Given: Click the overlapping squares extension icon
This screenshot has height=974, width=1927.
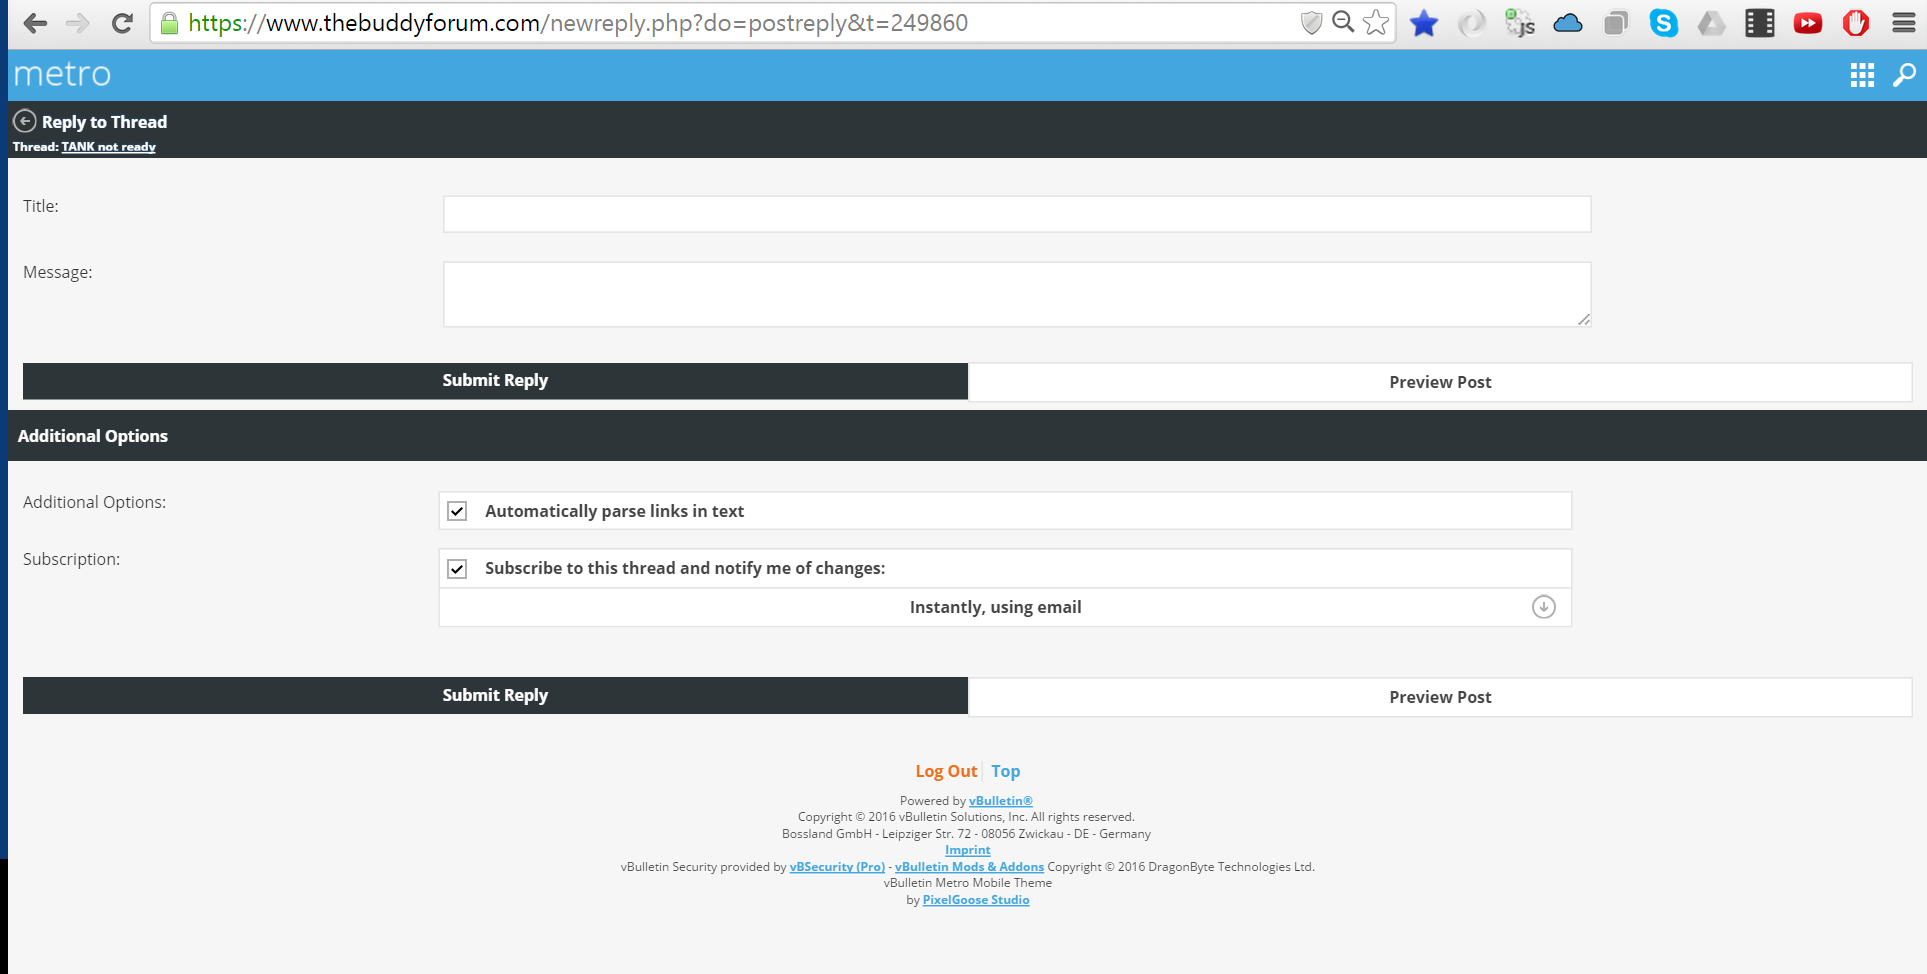Looking at the screenshot, I should (x=1616, y=23).
